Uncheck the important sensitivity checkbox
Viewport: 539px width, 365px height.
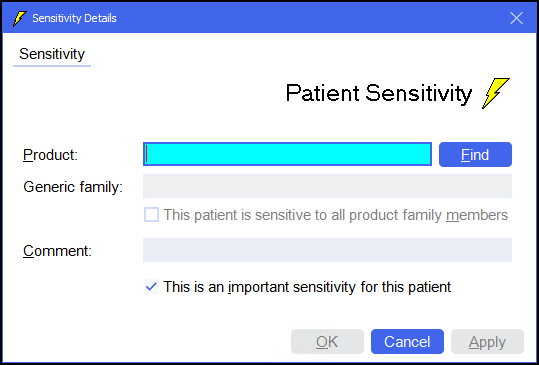pyautogui.click(x=151, y=287)
